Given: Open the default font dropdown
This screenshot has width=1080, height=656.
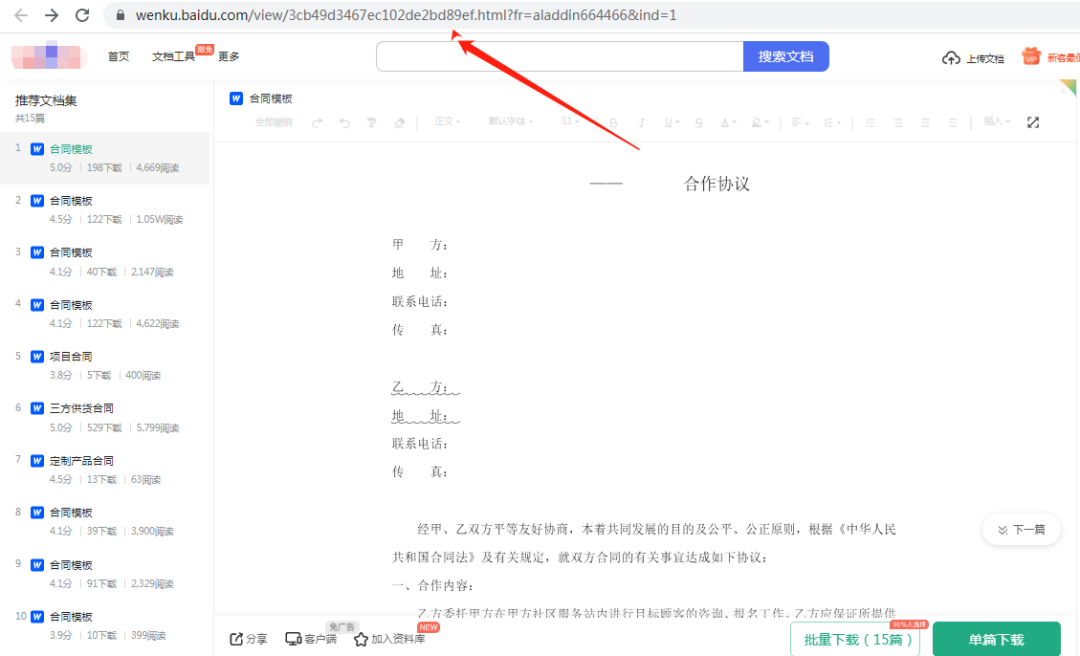Looking at the screenshot, I should (x=510, y=122).
